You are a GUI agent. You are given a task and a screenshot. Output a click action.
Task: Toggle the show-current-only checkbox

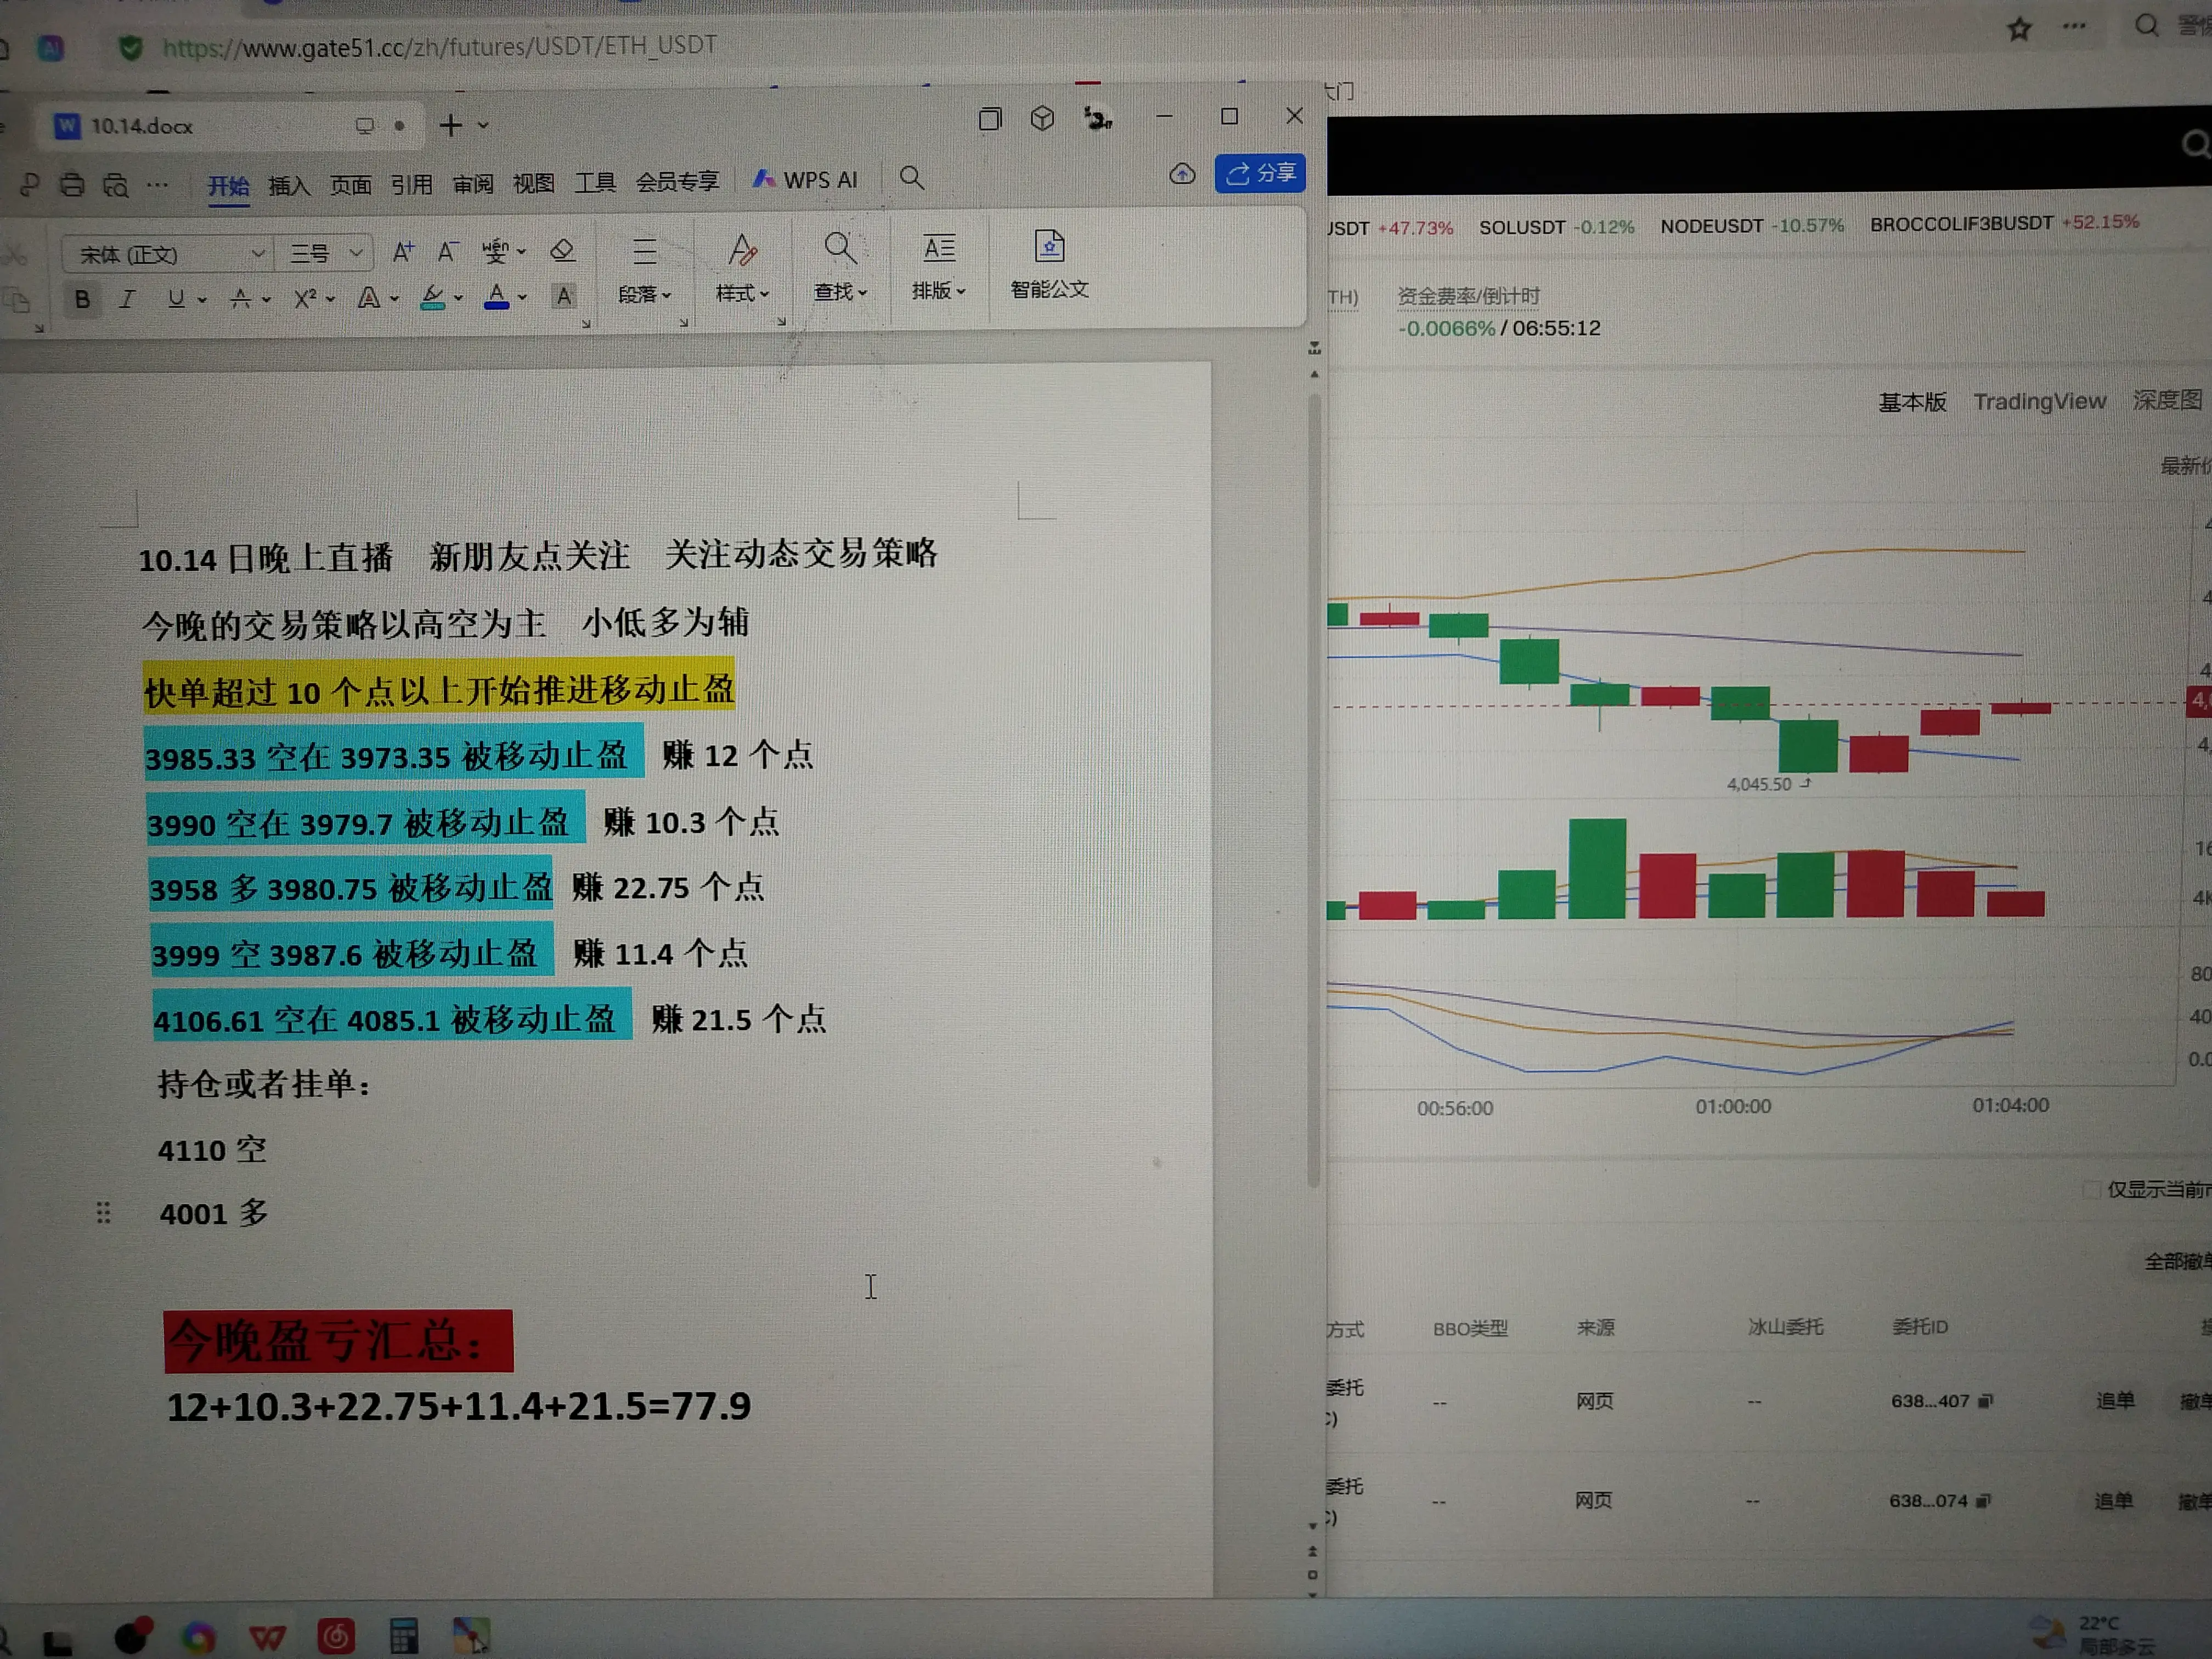click(2091, 1190)
